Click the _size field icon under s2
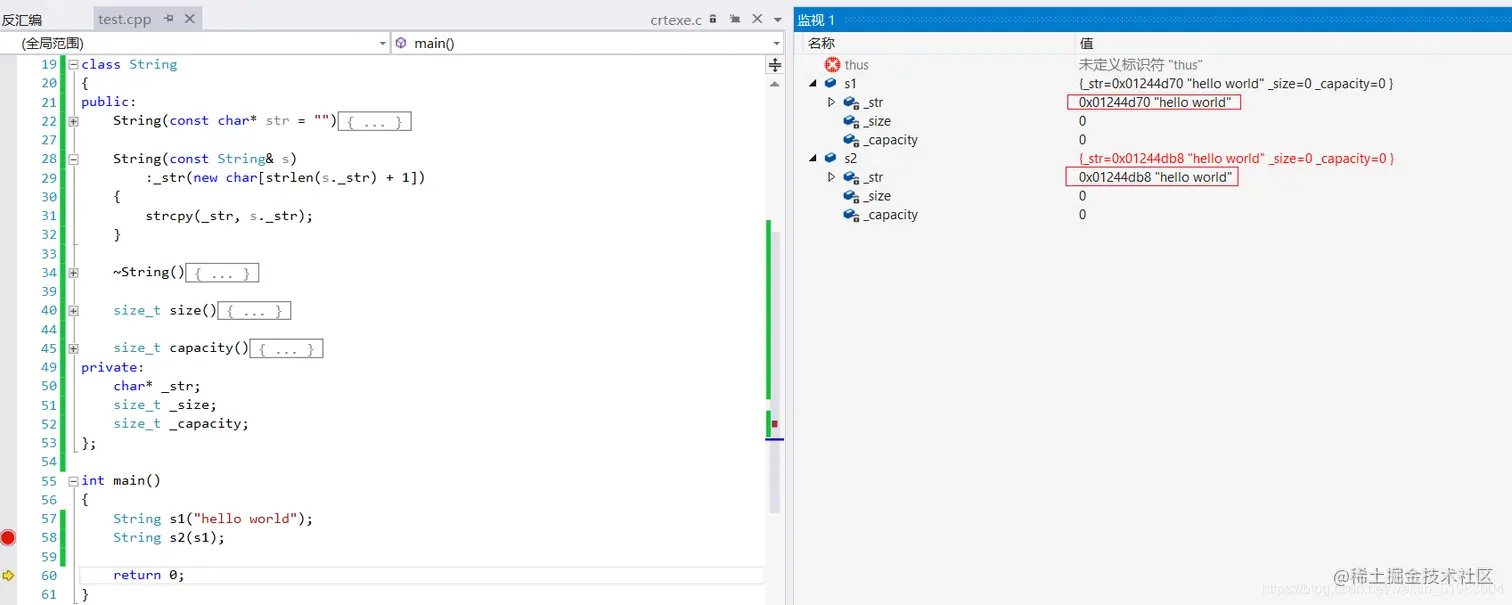The height and width of the screenshot is (605, 1512). 851,196
